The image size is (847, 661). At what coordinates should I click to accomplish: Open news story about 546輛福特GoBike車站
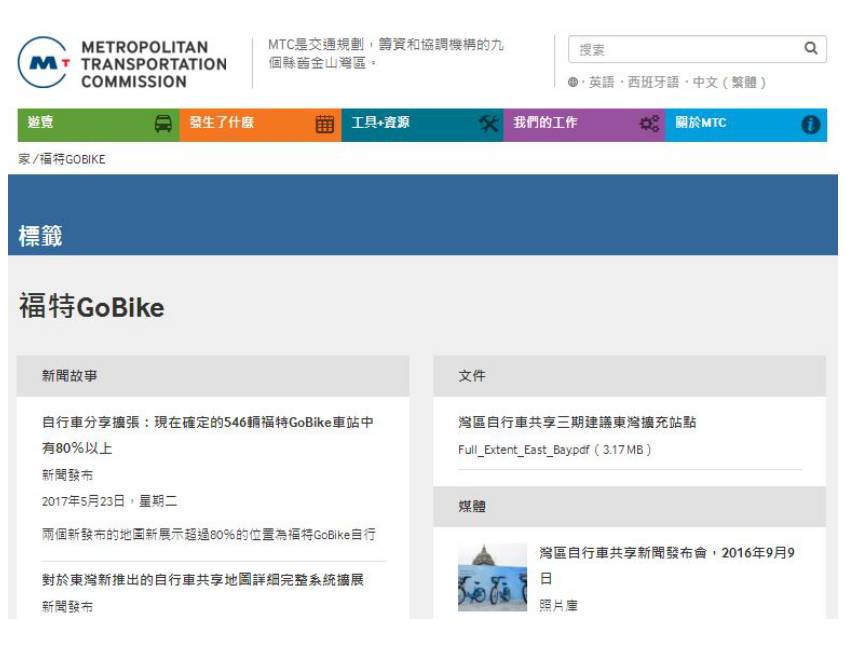[208, 435]
